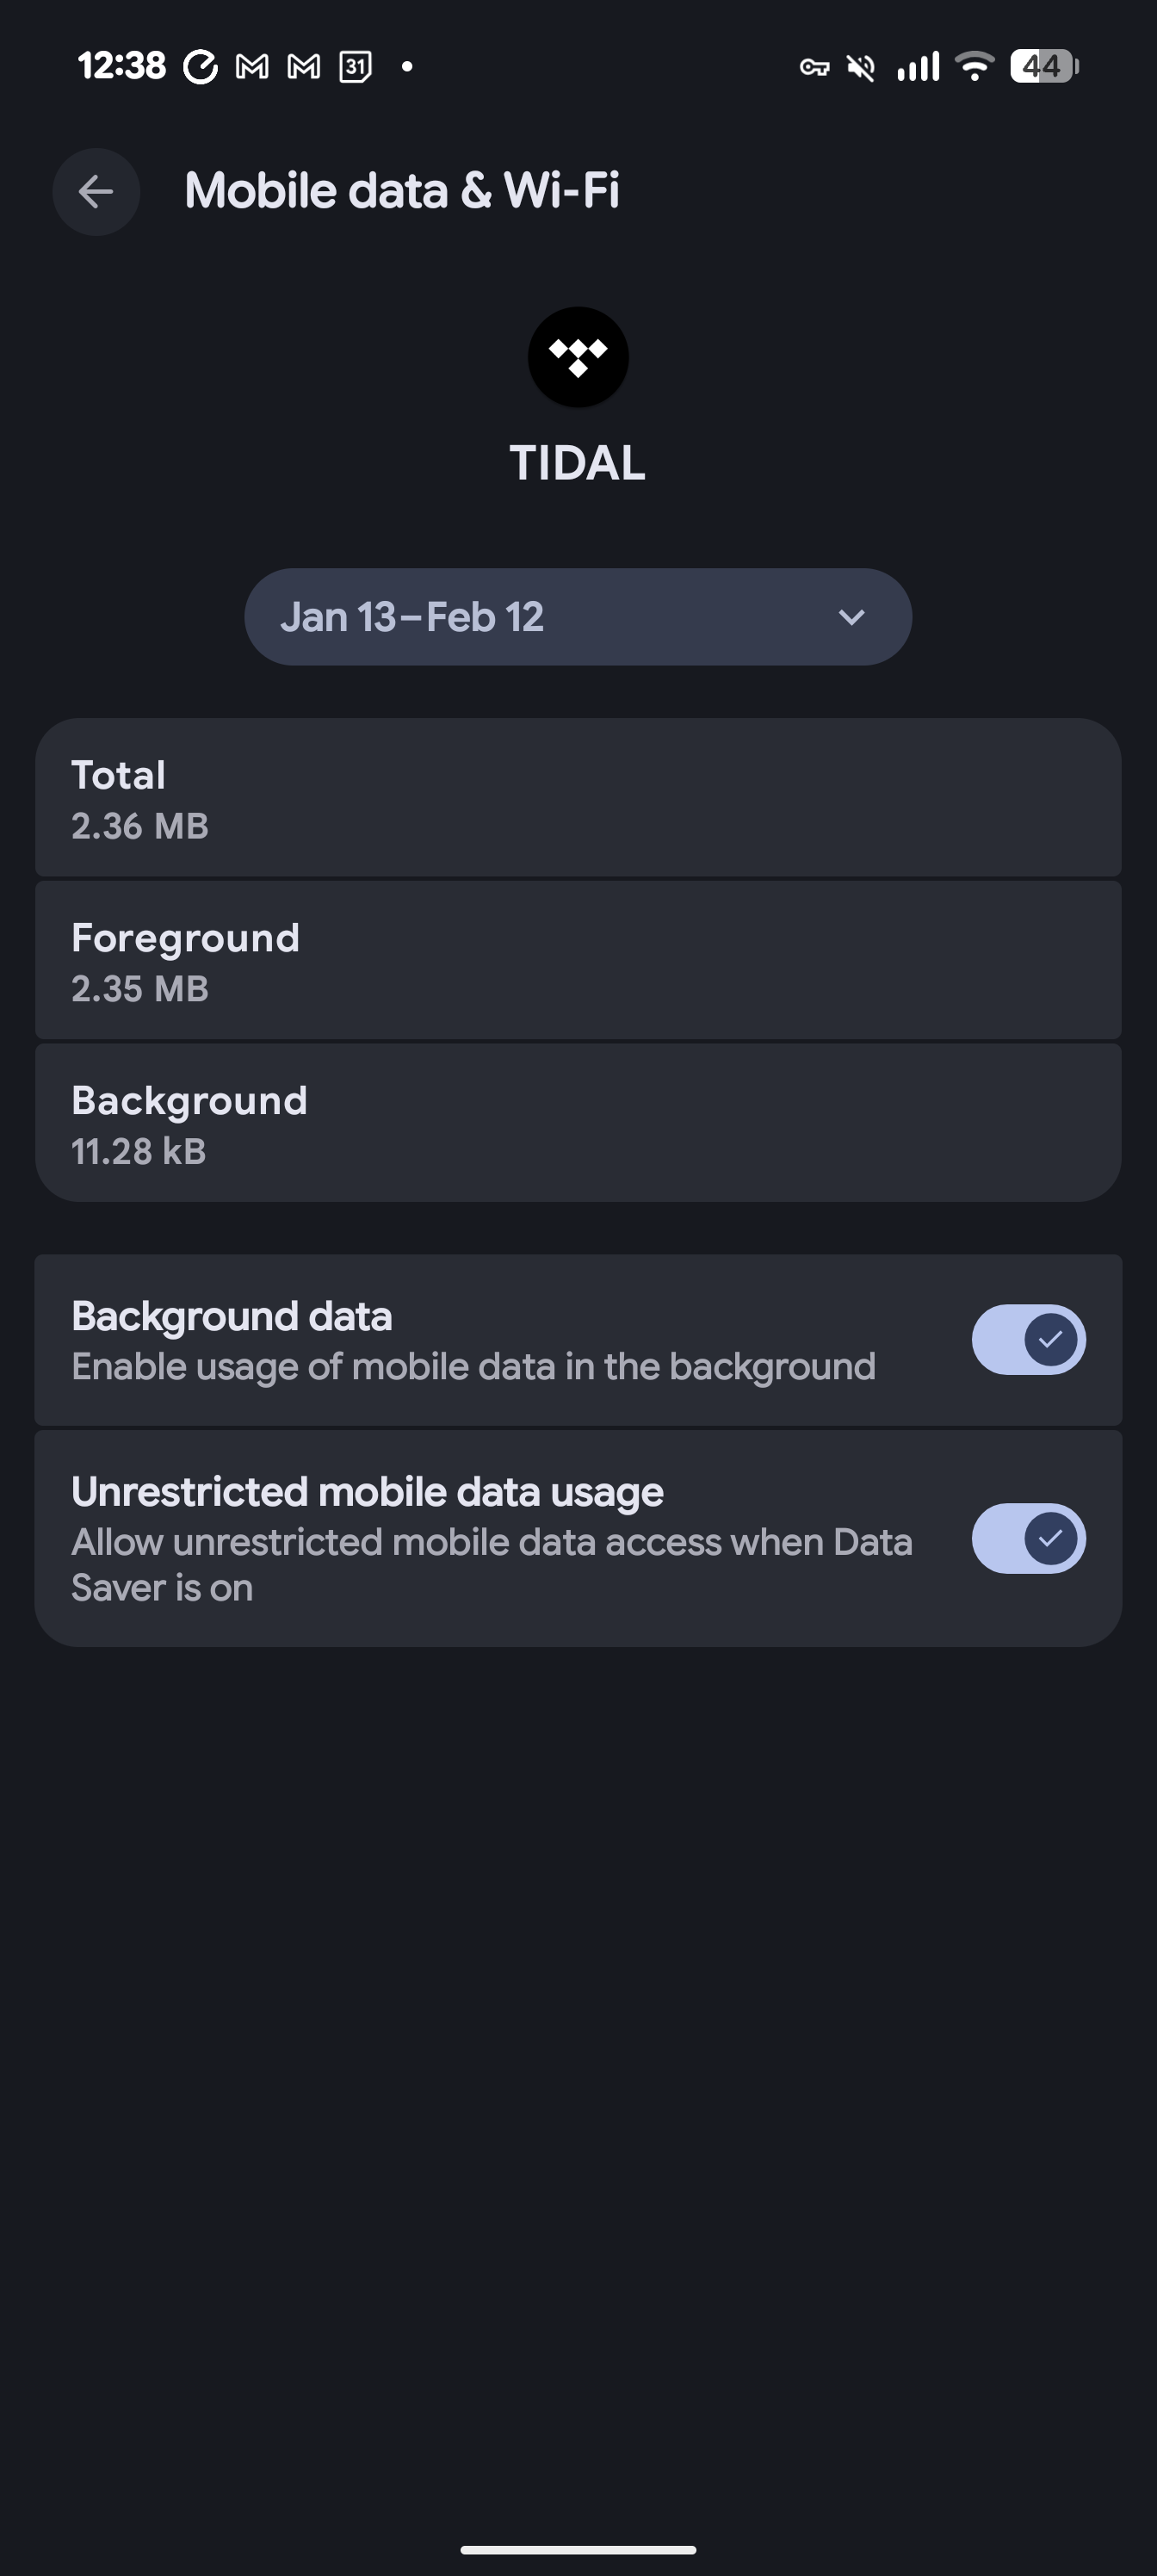Tap the Unrestricted mobile data usage label
The height and width of the screenshot is (2576, 1157).
click(x=367, y=1492)
